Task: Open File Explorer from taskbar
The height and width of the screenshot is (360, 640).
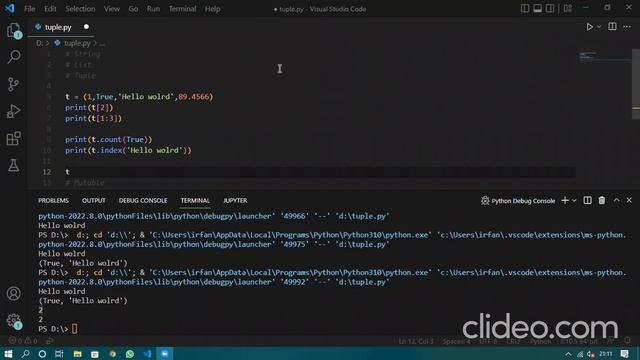Action: (x=78, y=354)
